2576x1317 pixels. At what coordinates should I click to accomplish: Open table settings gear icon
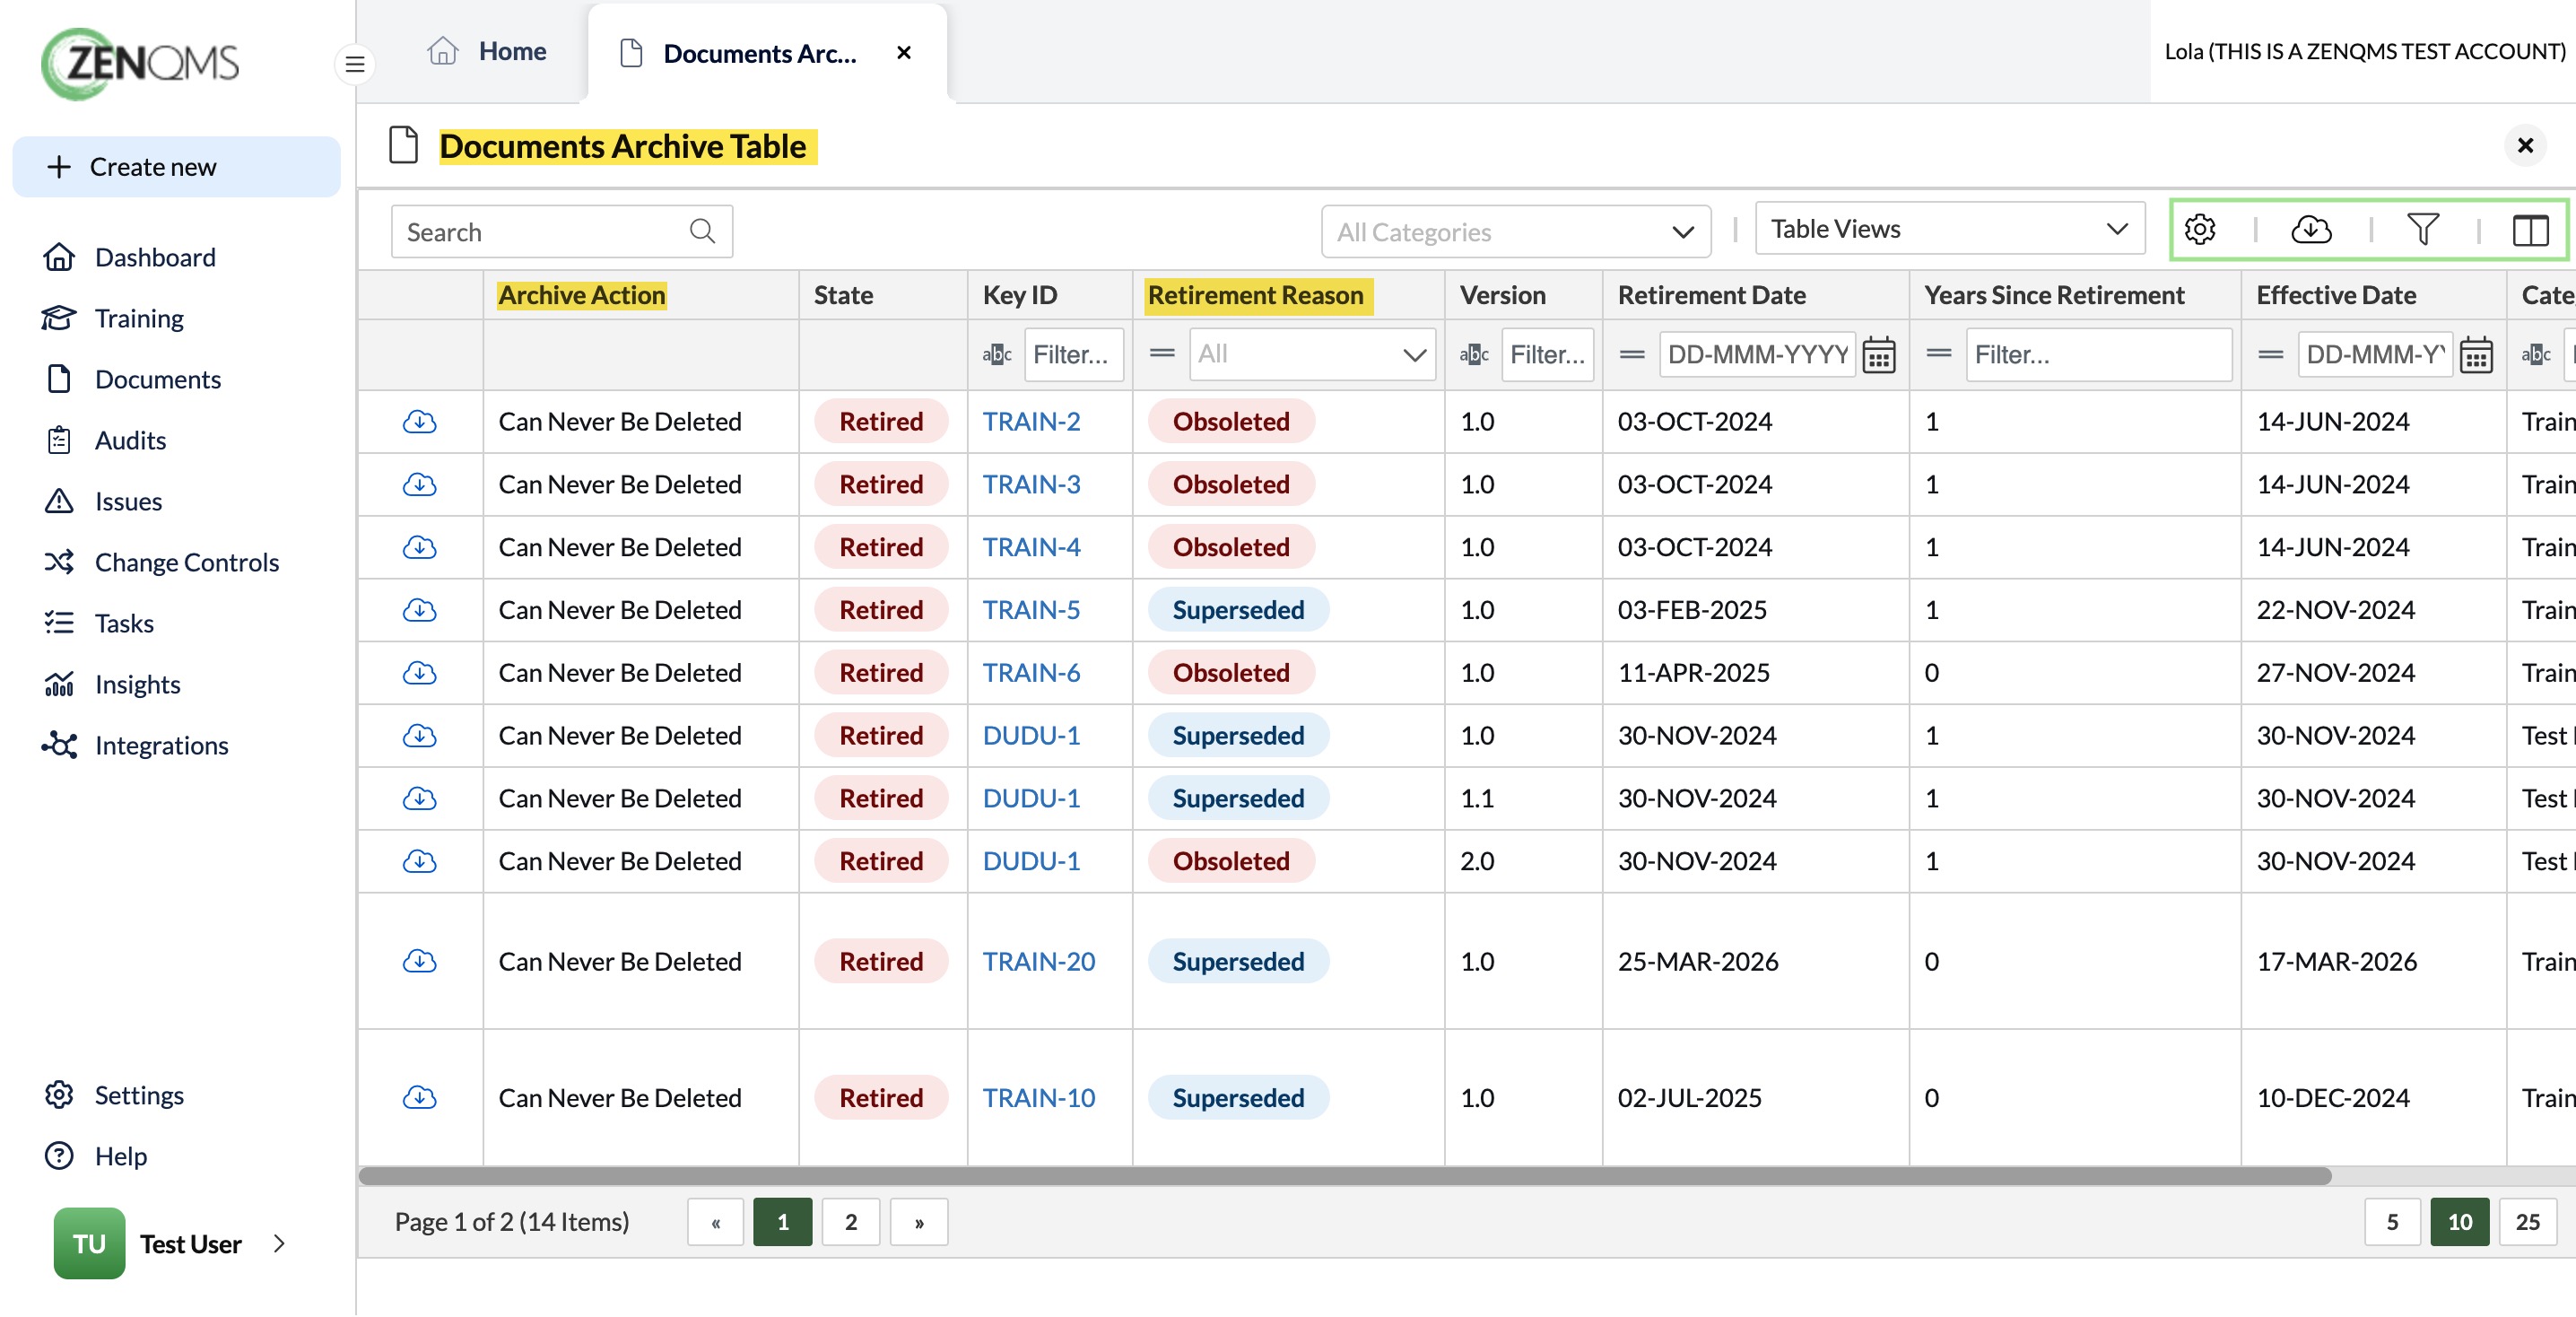click(x=2200, y=230)
